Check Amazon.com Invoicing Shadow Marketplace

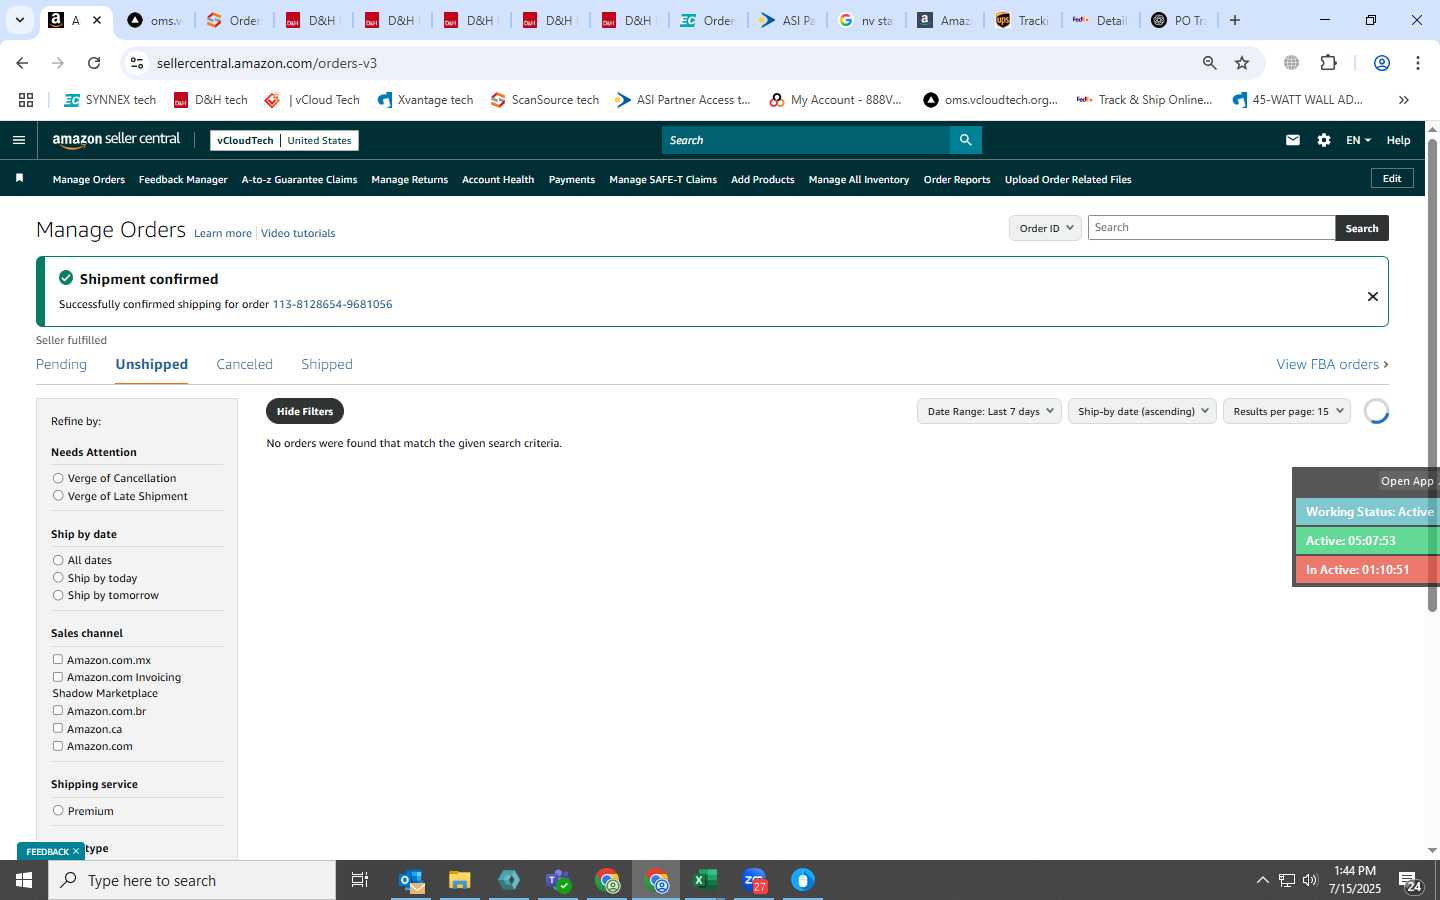58,677
